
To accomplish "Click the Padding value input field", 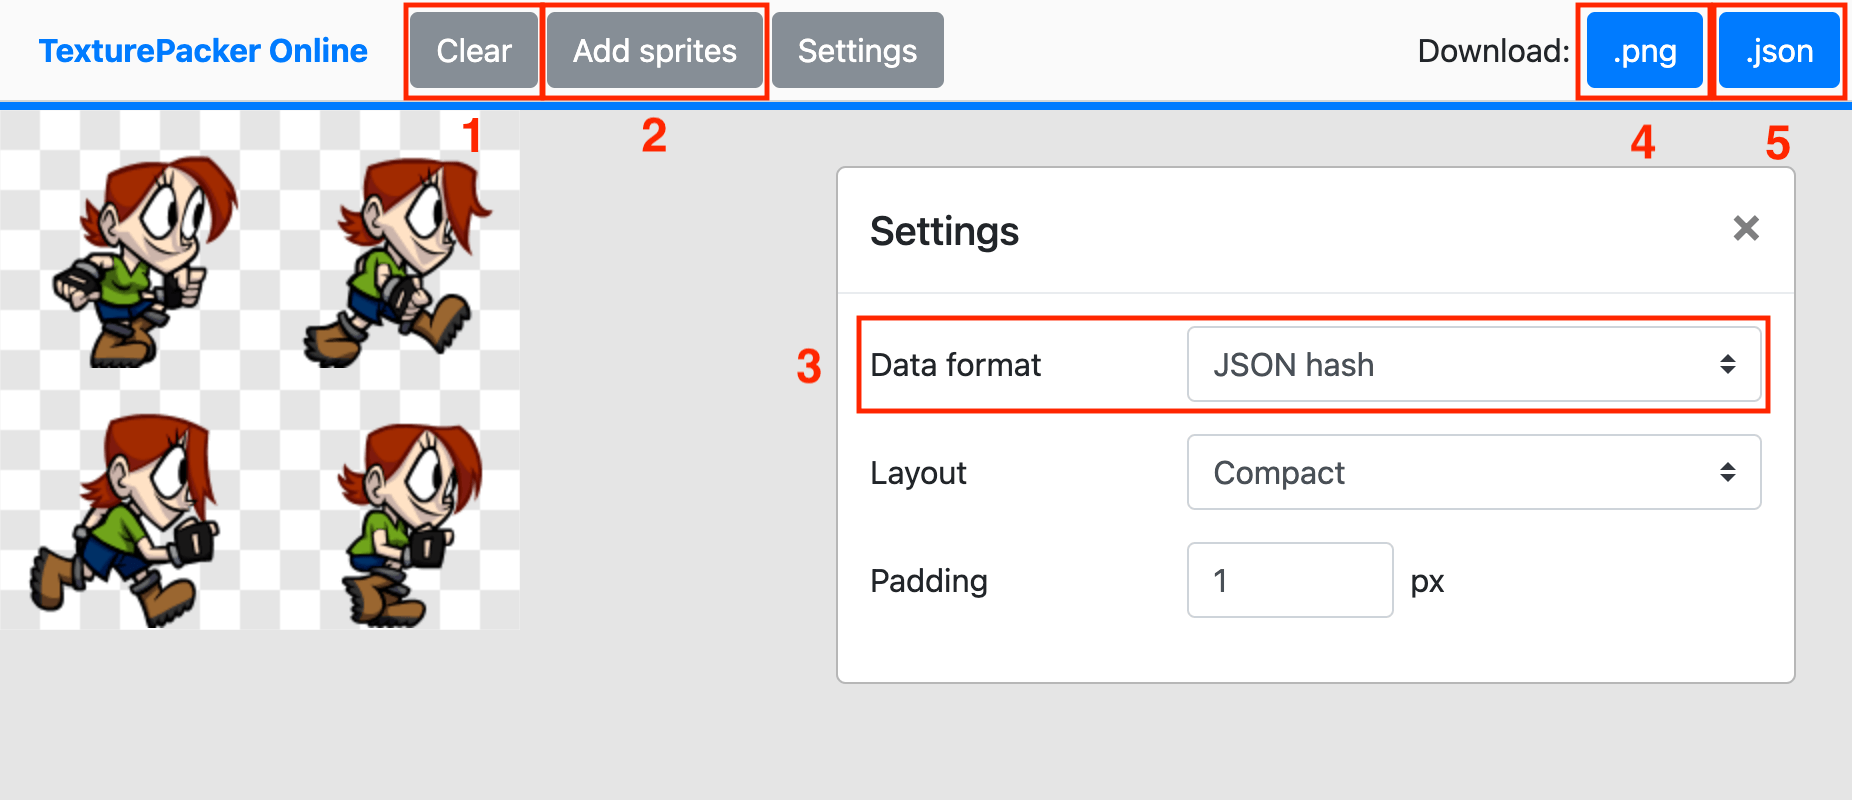I will coord(1289,581).
